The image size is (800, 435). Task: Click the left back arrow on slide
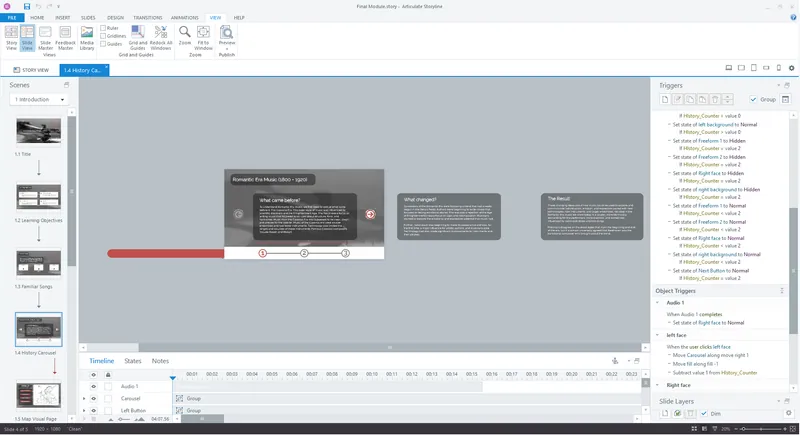point(238,214)
